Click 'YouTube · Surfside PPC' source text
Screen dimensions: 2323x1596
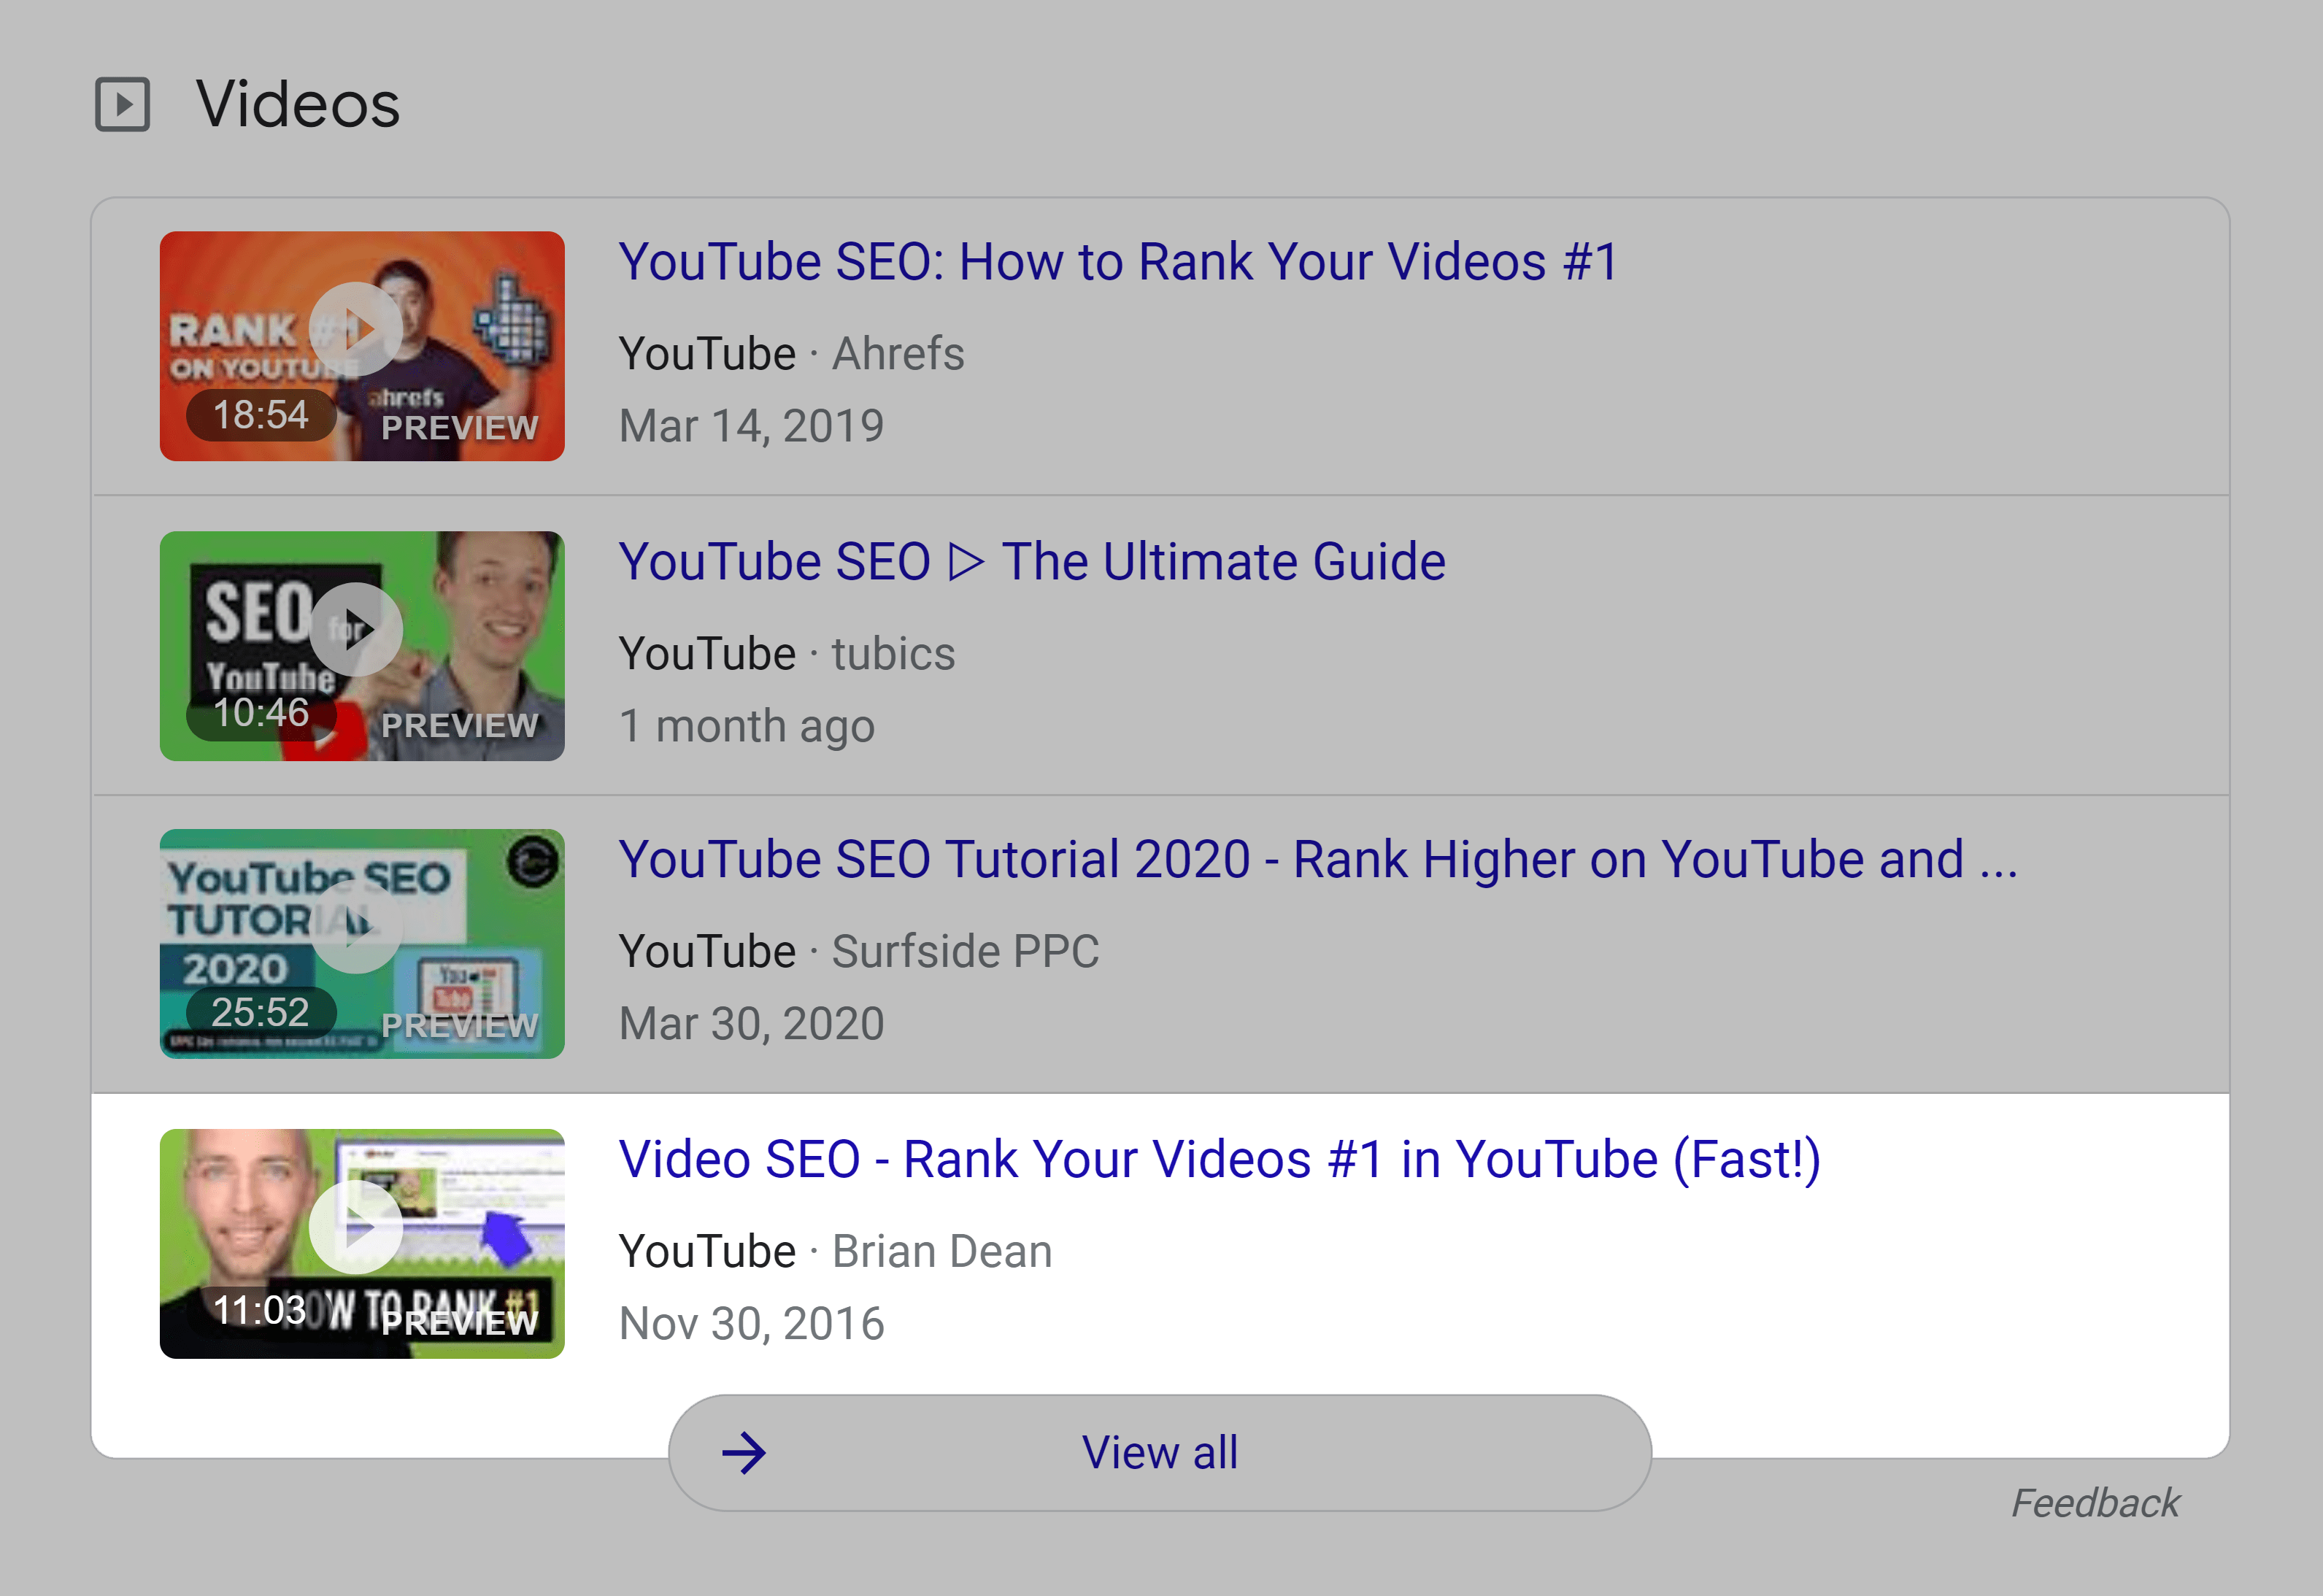click(859, 951)
